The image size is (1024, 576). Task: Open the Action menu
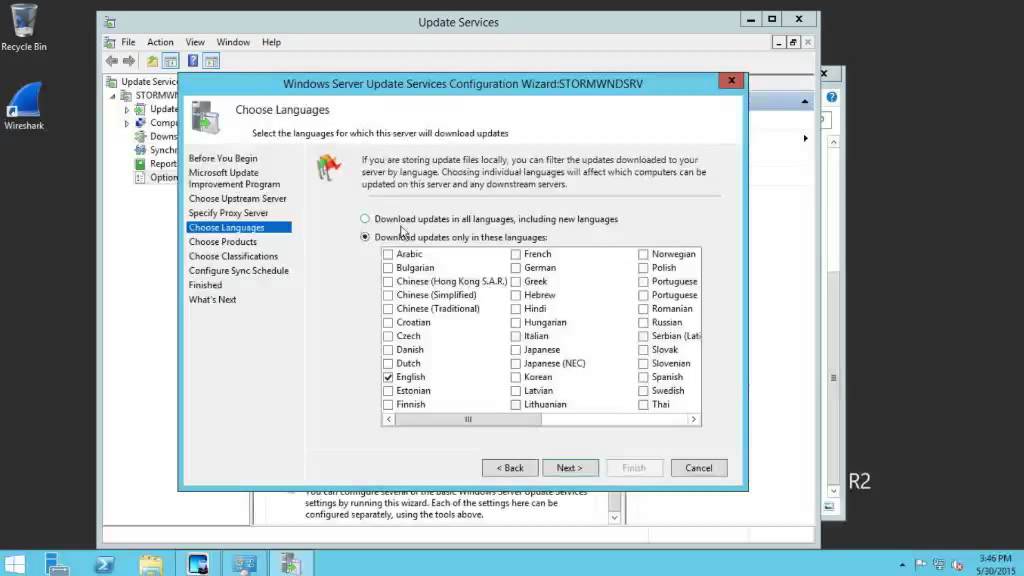tap(160, 42)
